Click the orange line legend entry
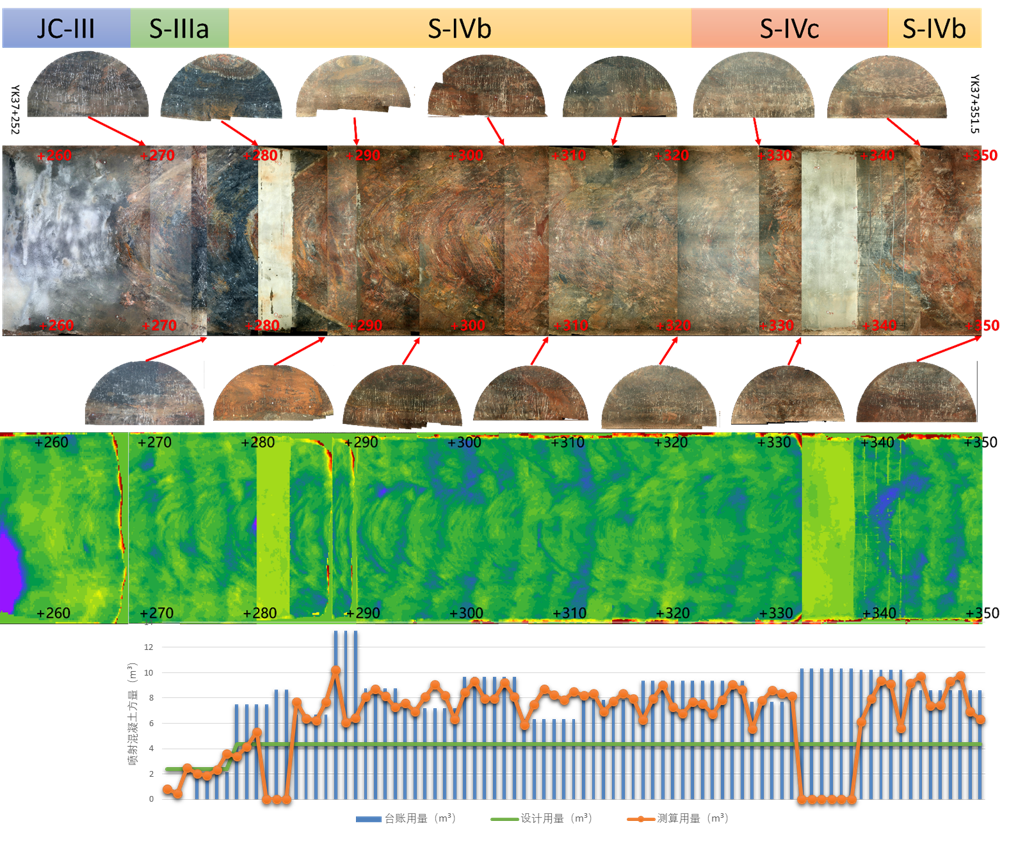1009x860 pixels. [676, 819]
